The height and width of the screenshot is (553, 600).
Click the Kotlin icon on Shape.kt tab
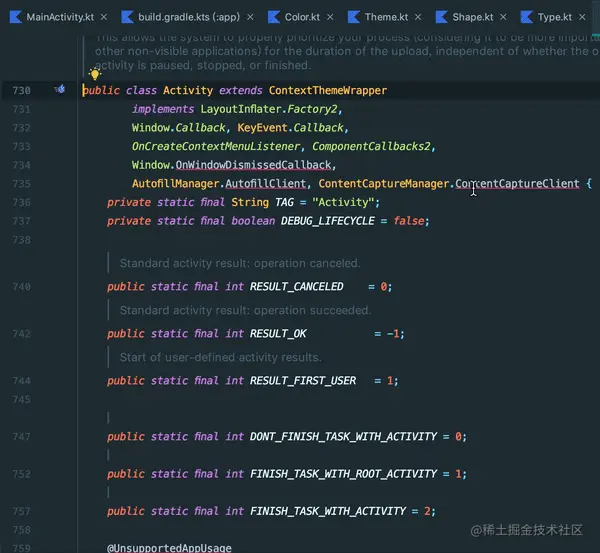click(x=442, y=17)
